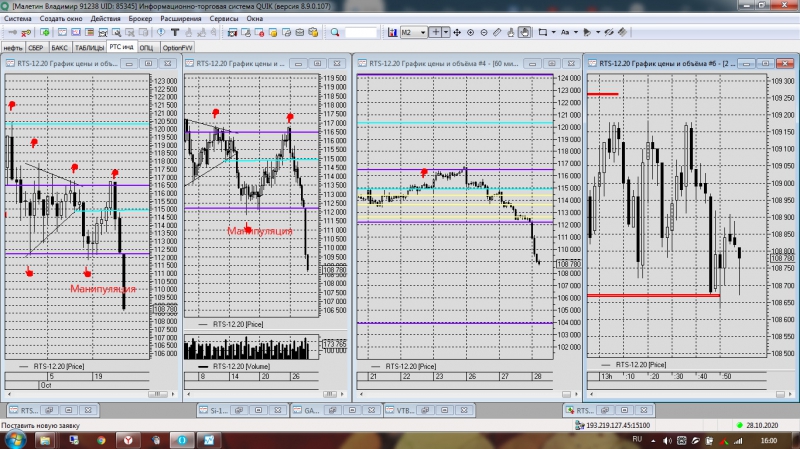Switch to the ТАБЛИЦЫ tab
This screenshot has width=800, height=449.
(89, 46)
